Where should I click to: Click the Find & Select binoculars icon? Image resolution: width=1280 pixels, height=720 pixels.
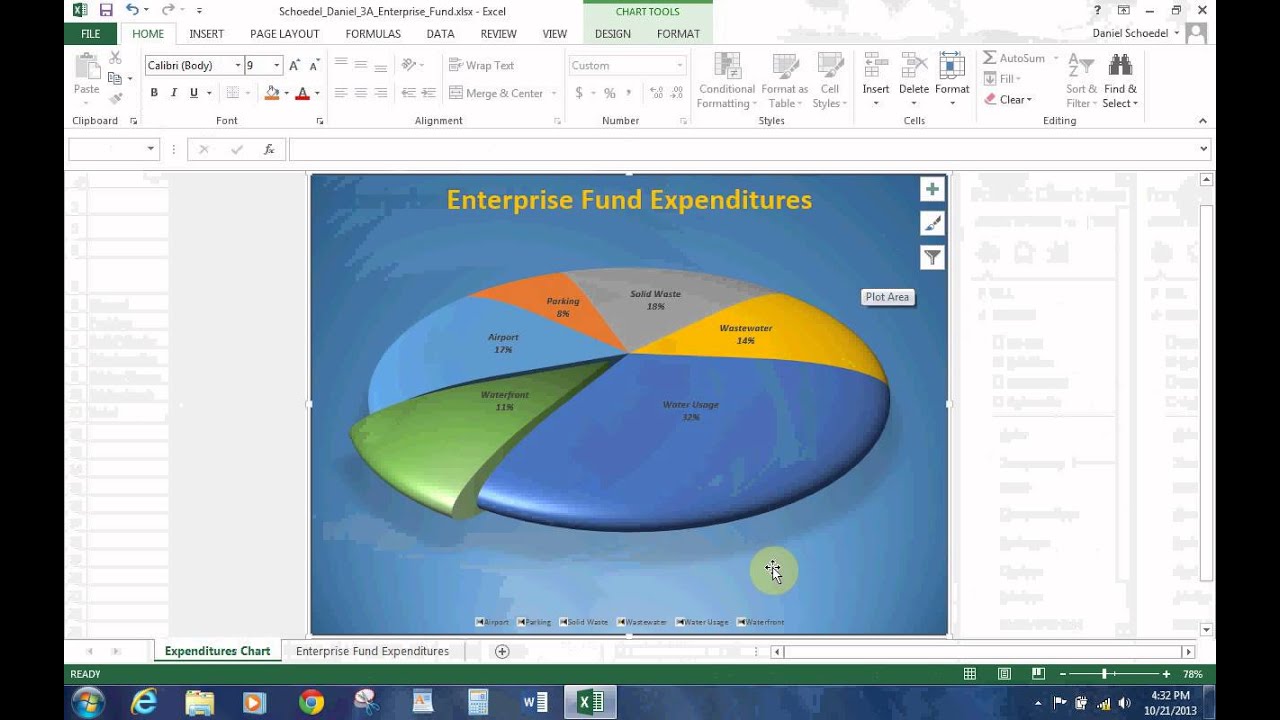[x=1120, y=66]
